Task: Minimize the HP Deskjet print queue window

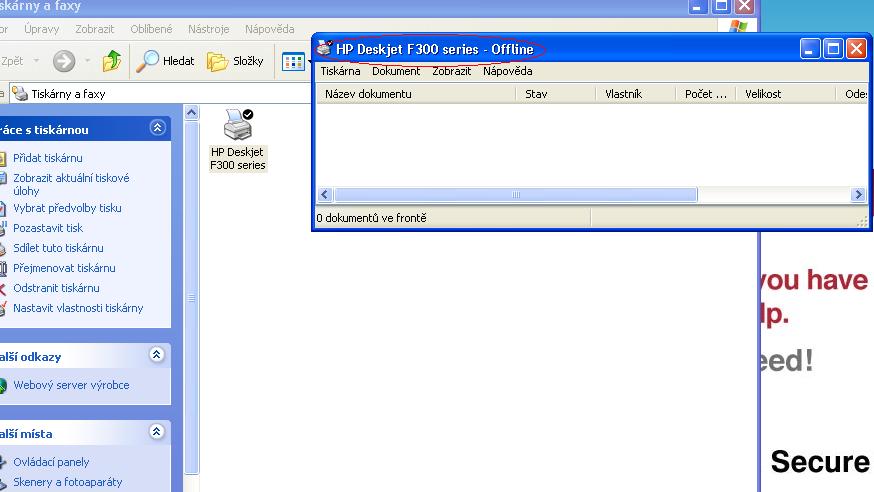Action: [x=810, y=49]
